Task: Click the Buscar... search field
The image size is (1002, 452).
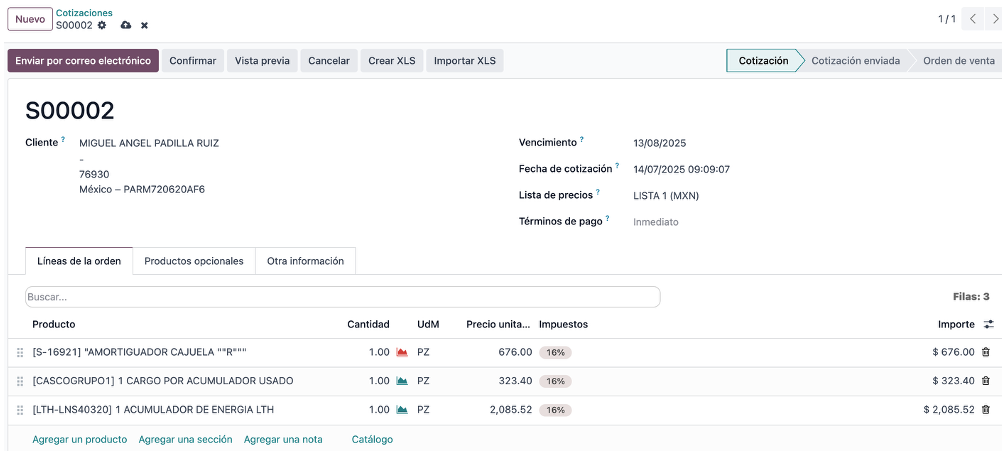Action: [x=343, y=297]
